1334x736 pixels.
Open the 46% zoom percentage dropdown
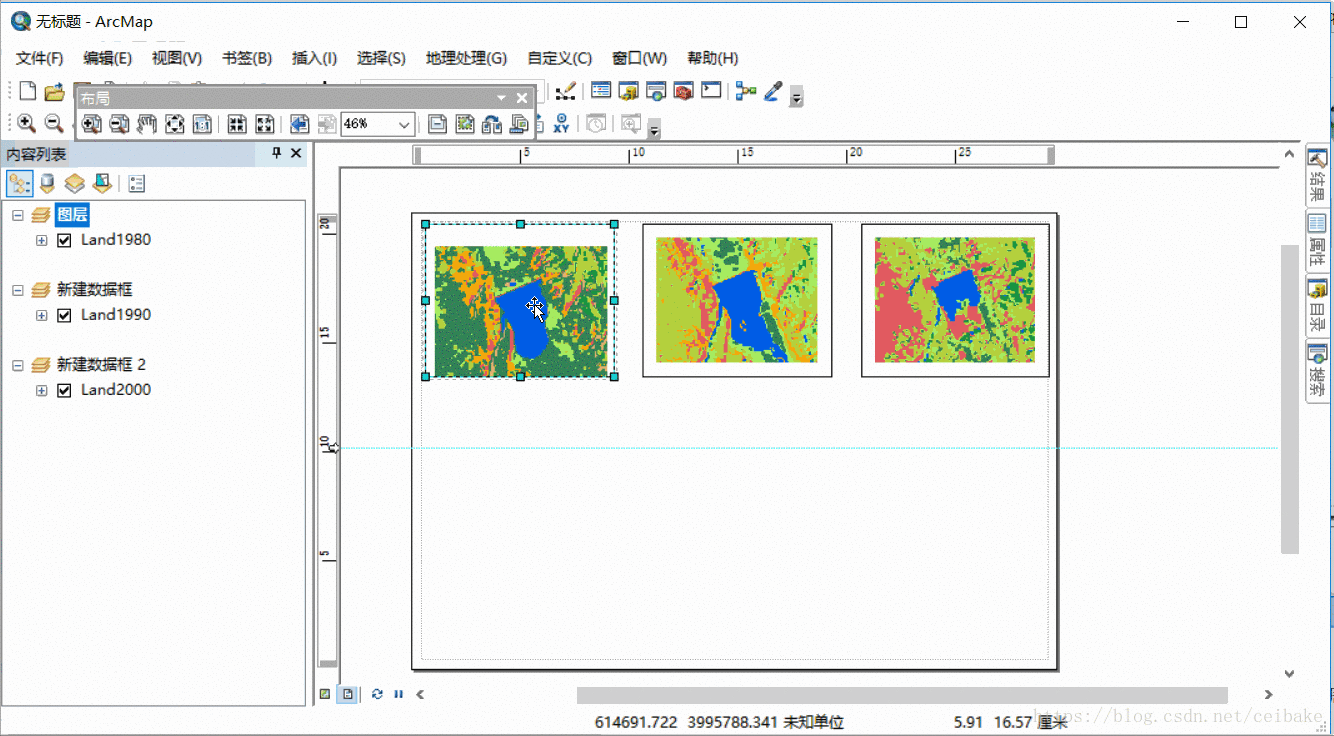pos(404,124)
